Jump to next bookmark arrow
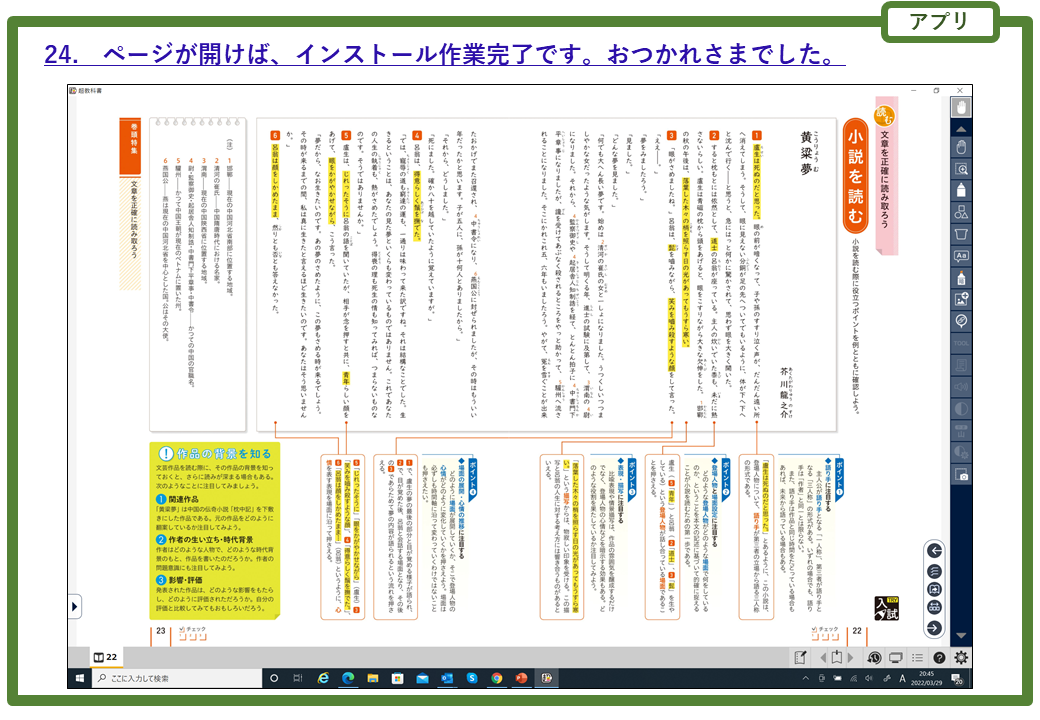The width and height of the screenshot is (1040, 720). (x=850, y=658)
